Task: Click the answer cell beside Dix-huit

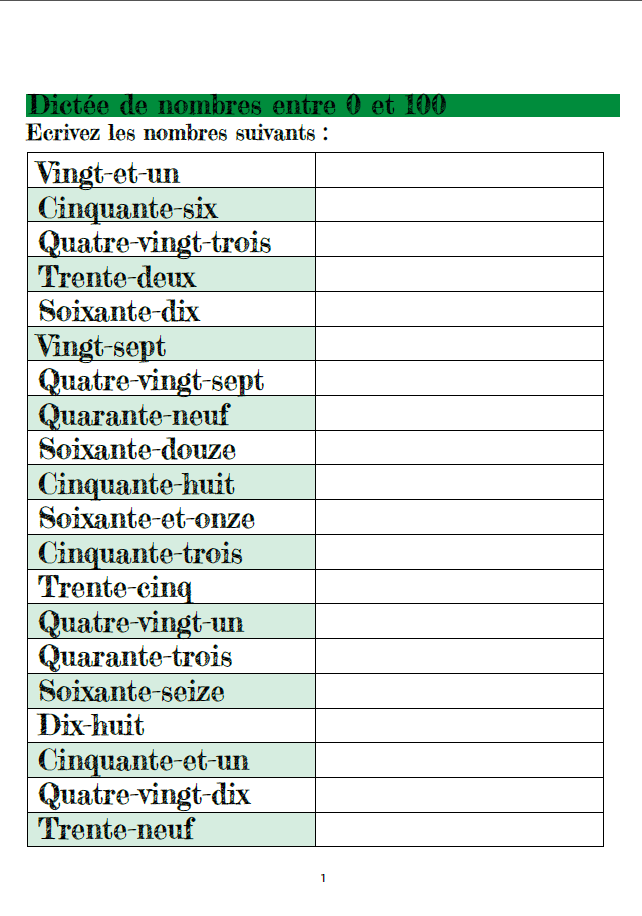Action: coord(459,726)
